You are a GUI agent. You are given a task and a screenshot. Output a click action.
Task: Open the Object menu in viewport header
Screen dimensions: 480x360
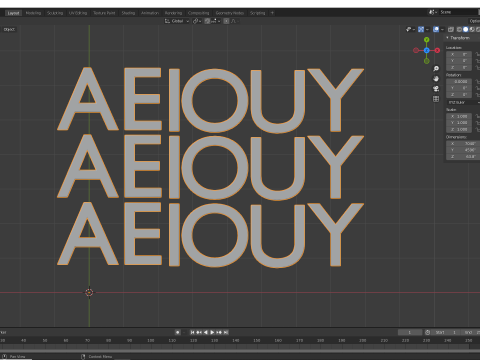(x=9, y=29)
